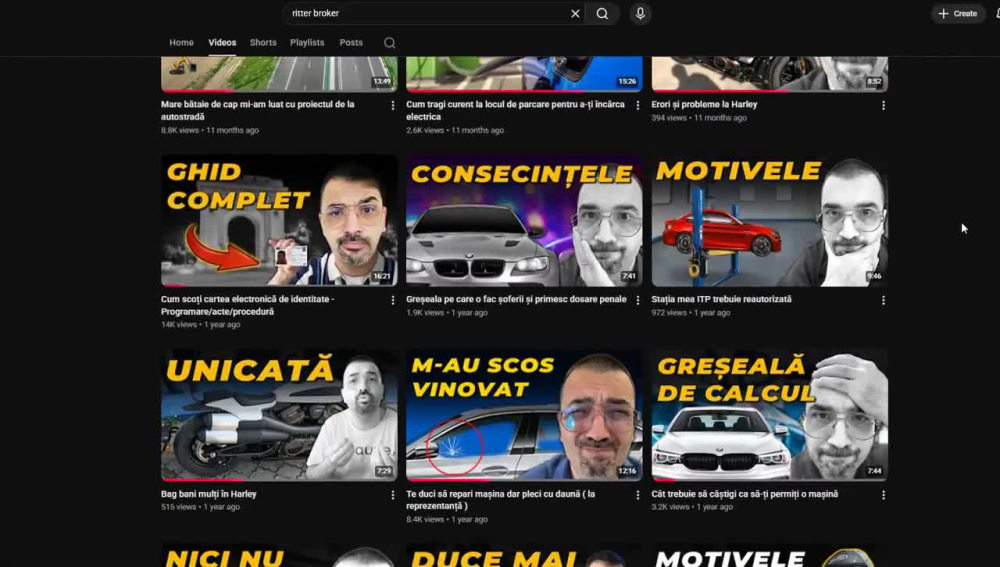Open the title 'Te duci să repari mașina'
This screenshot has height=567, width=1000.
tap(501, 499)
